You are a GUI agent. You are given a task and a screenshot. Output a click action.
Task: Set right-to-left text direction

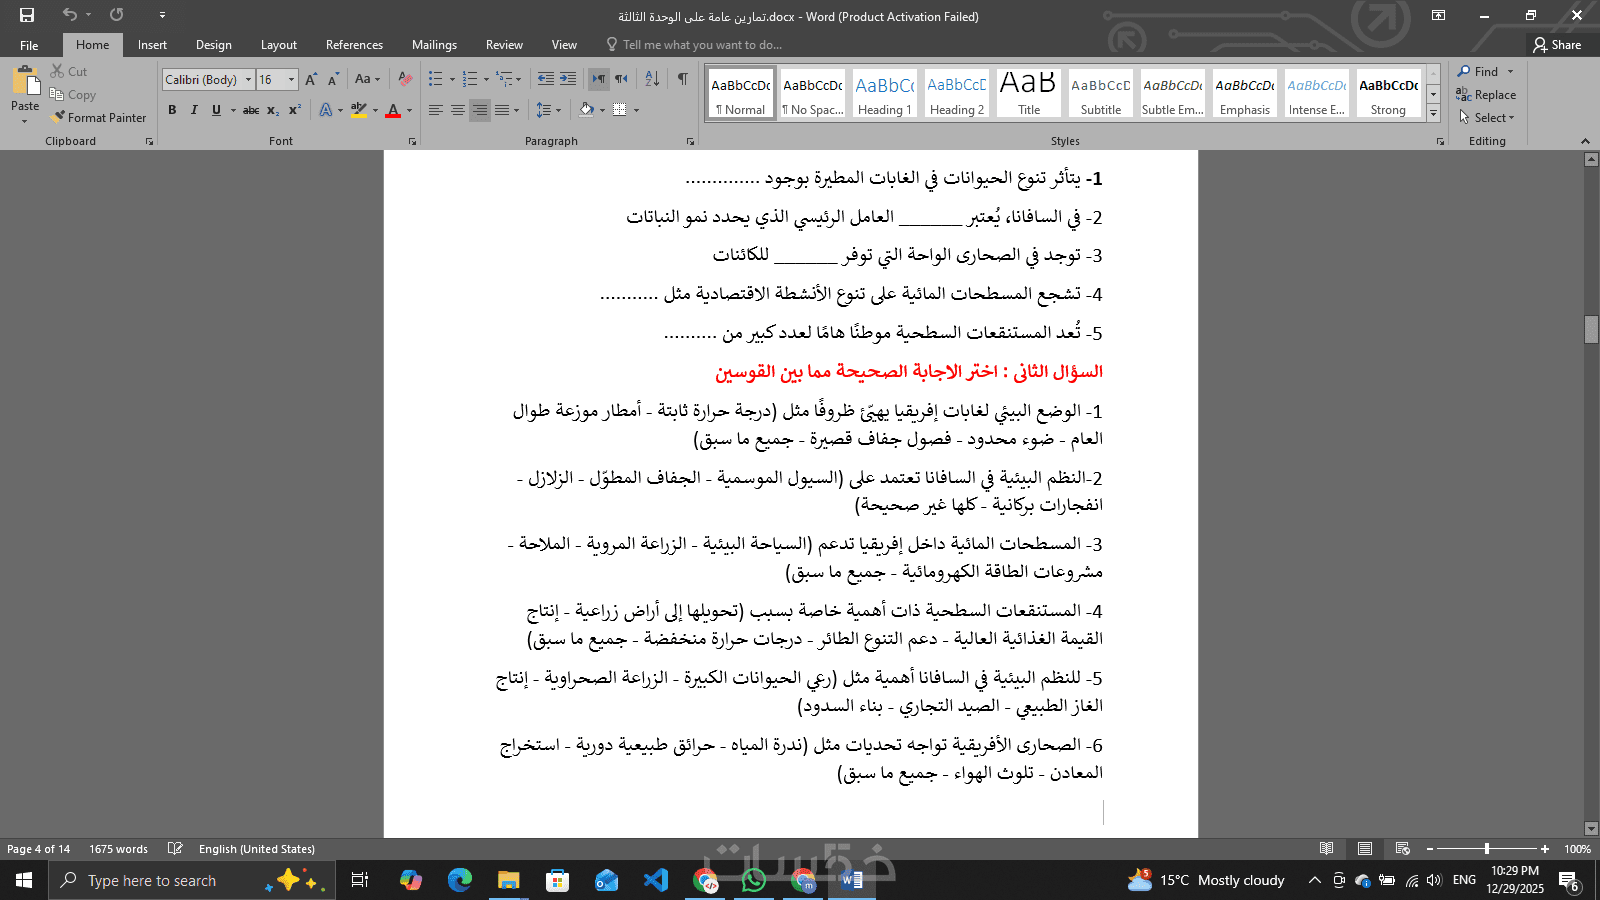[621, 79]
